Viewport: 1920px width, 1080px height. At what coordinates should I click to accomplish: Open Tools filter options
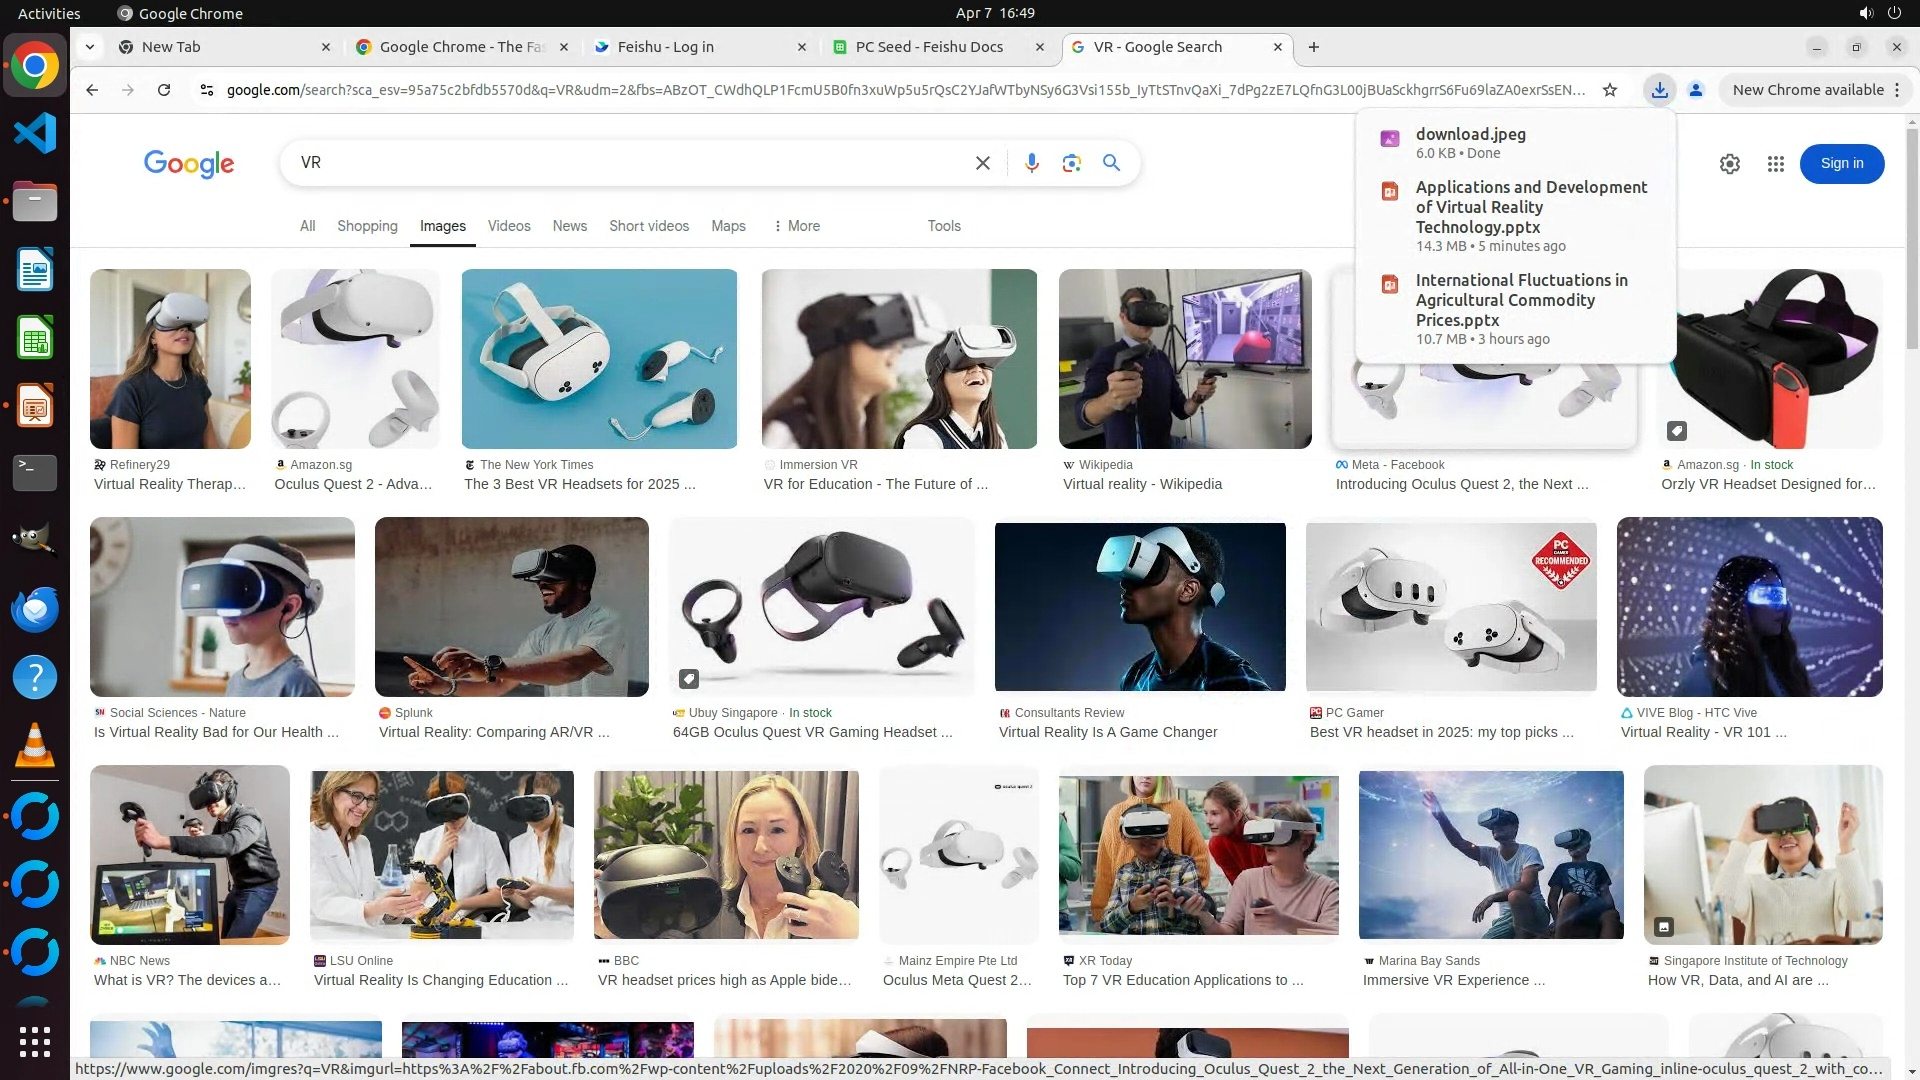point(943,226)
